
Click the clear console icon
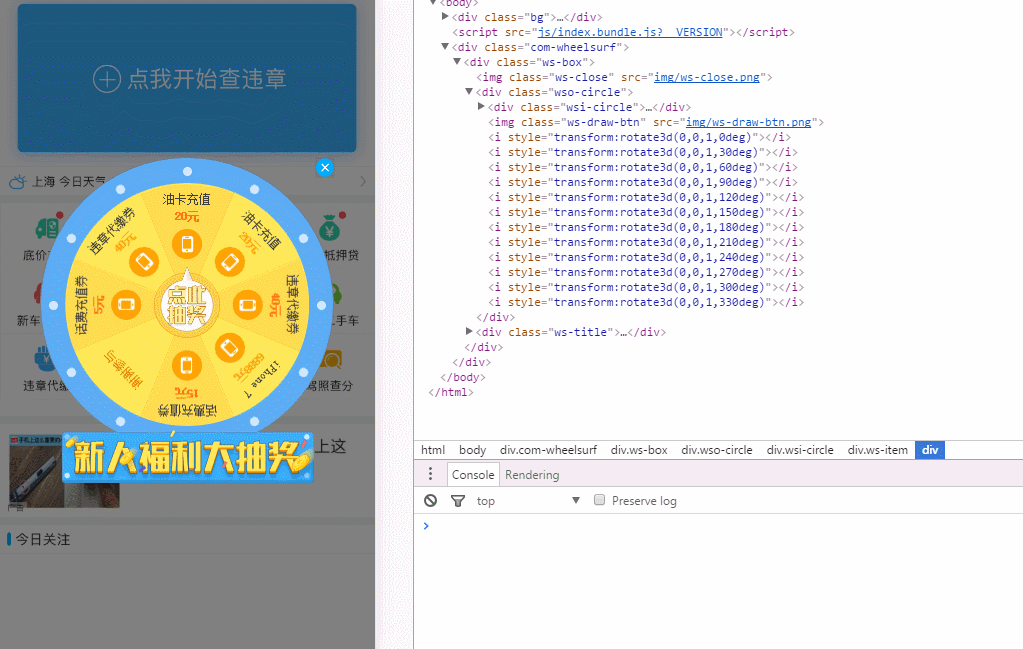point(431,500)
